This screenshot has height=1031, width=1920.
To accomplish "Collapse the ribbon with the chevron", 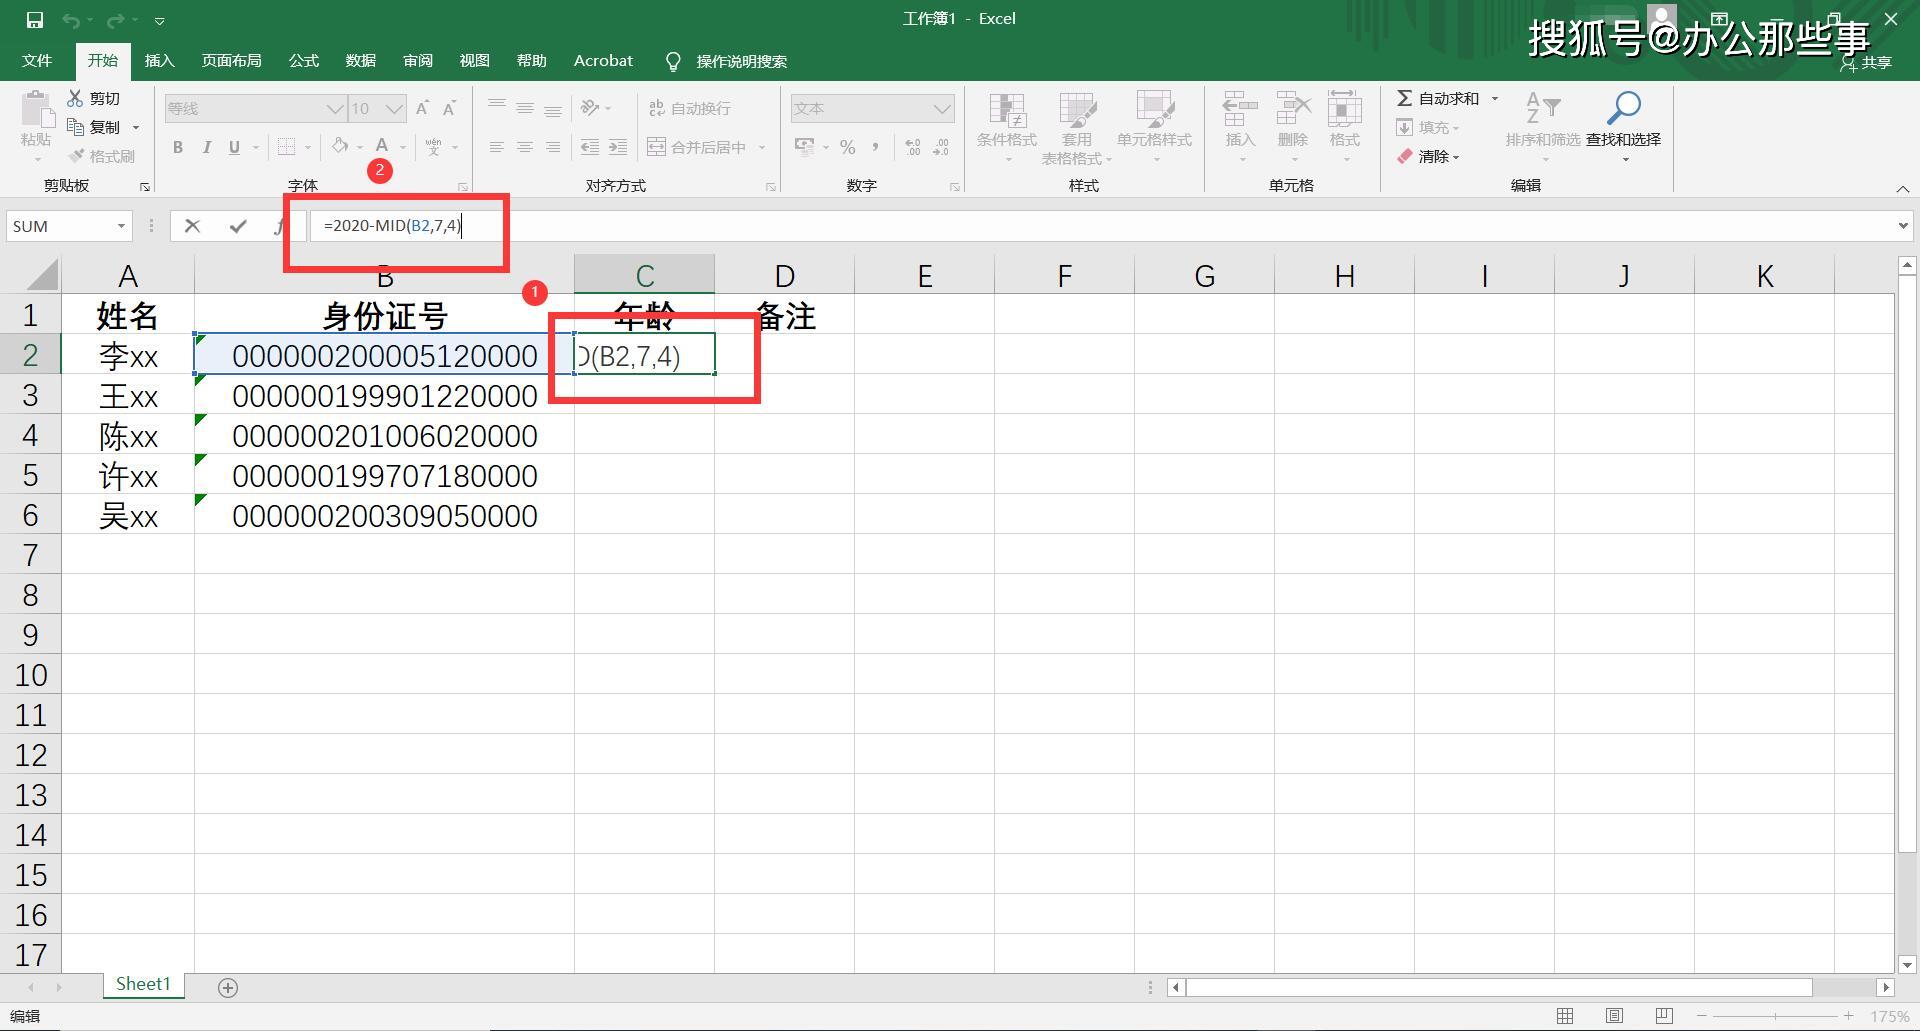I will point(1902,188).
